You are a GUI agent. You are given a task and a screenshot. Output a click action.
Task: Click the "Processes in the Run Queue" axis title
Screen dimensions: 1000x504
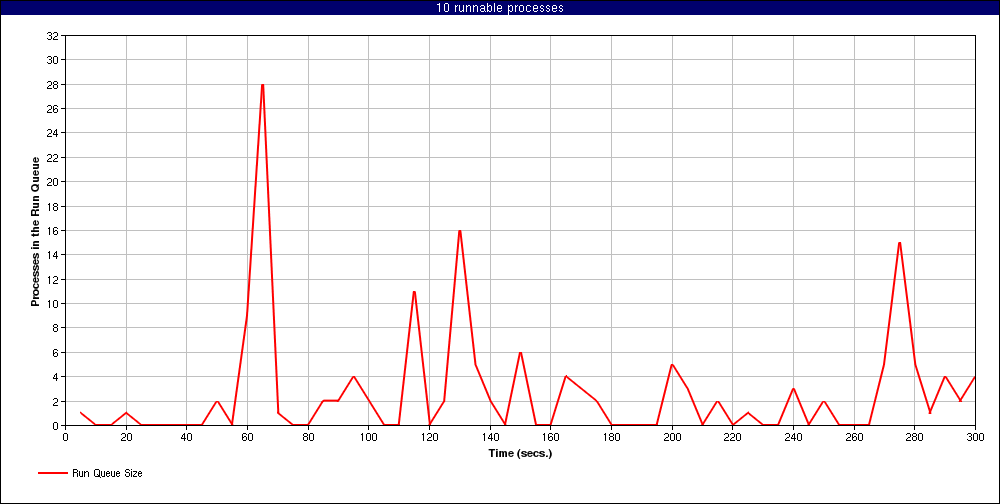pyautogui.click(x=36, y=231)
